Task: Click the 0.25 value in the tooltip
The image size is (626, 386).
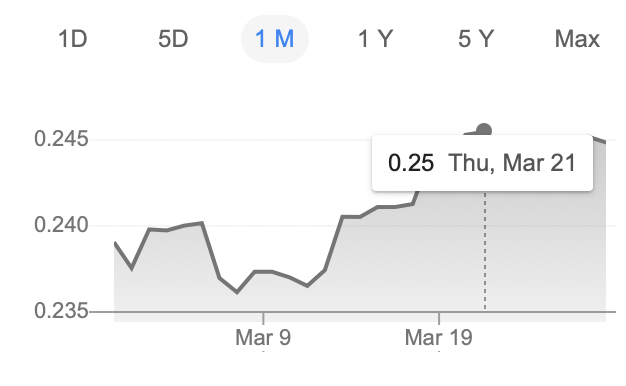Action: click(411, 163)
